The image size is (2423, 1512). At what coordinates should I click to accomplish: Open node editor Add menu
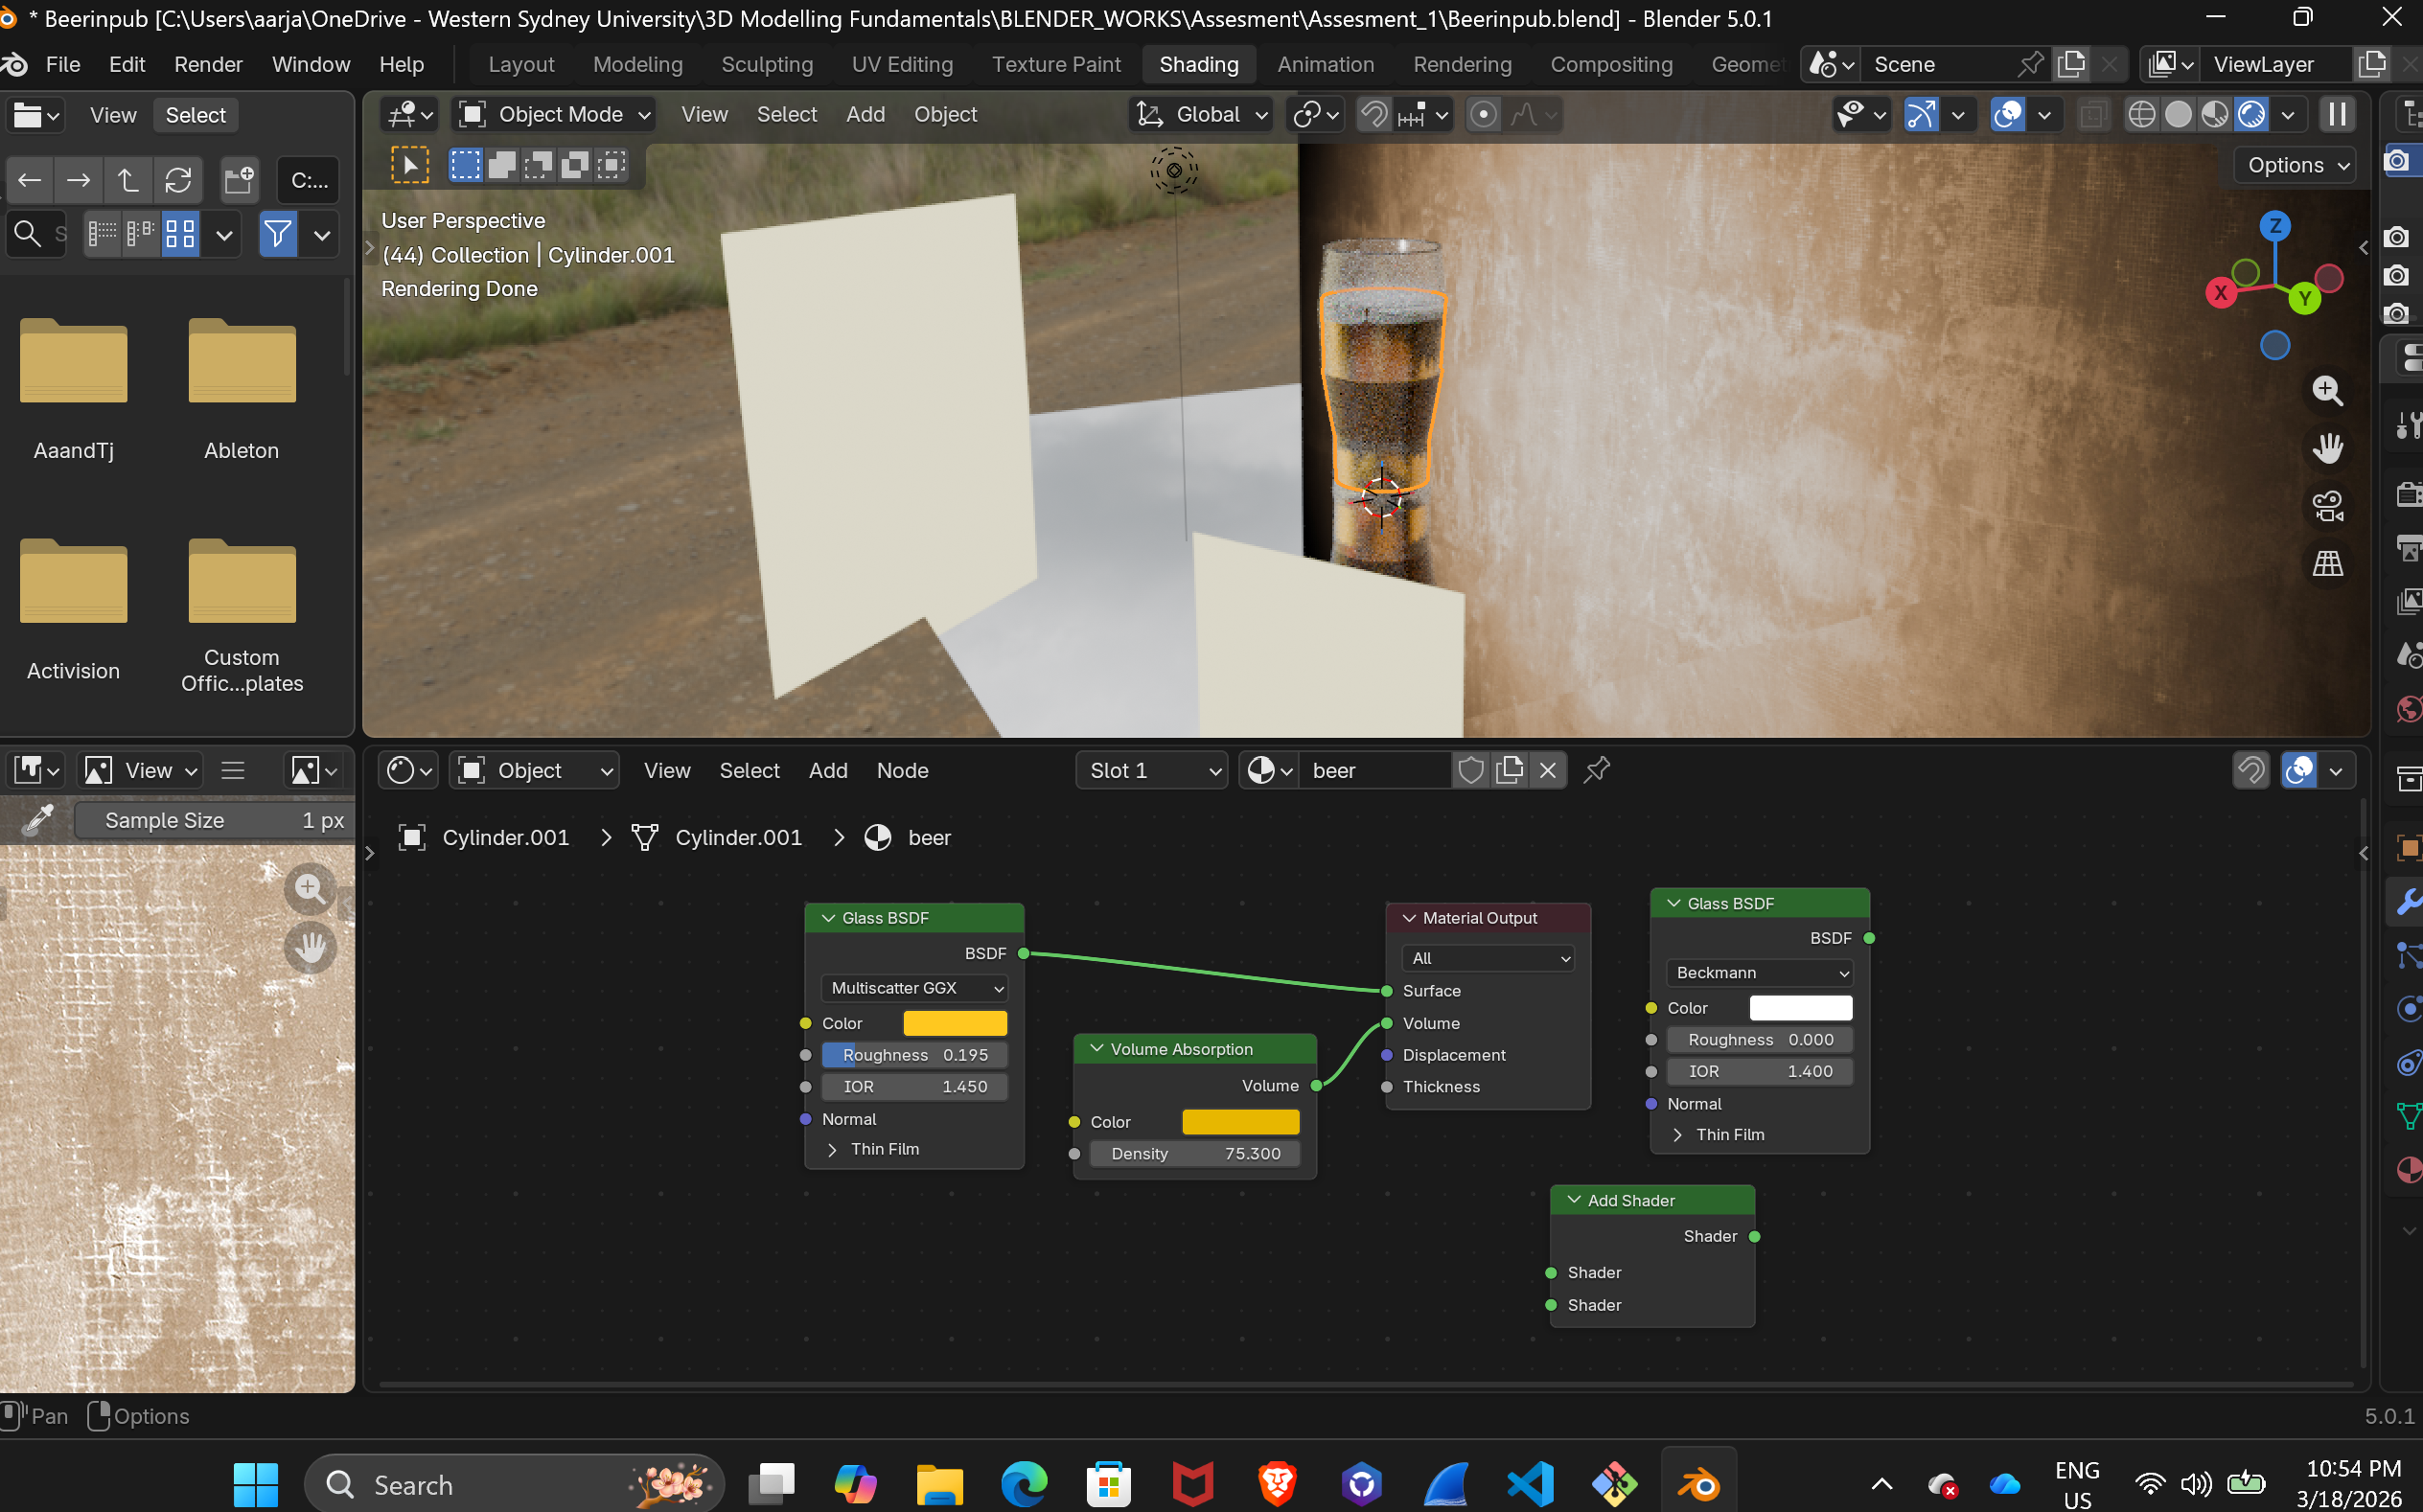pos(827,770)
